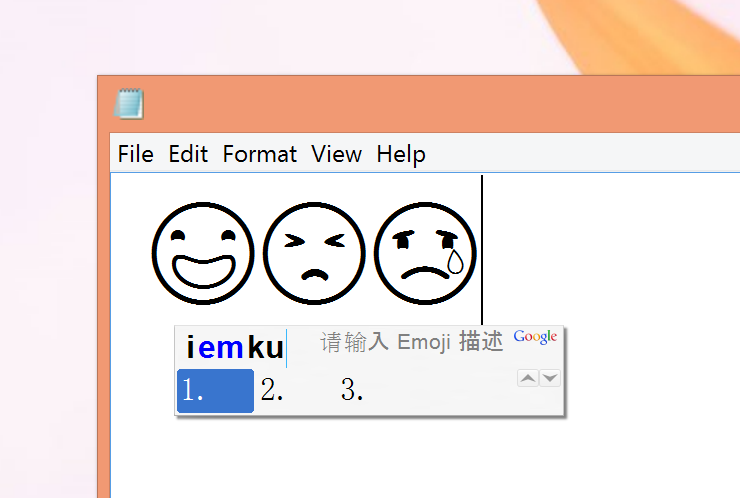Click the squinting frowning face emoji
740x498 pixels.
click(x=314, y=253)
